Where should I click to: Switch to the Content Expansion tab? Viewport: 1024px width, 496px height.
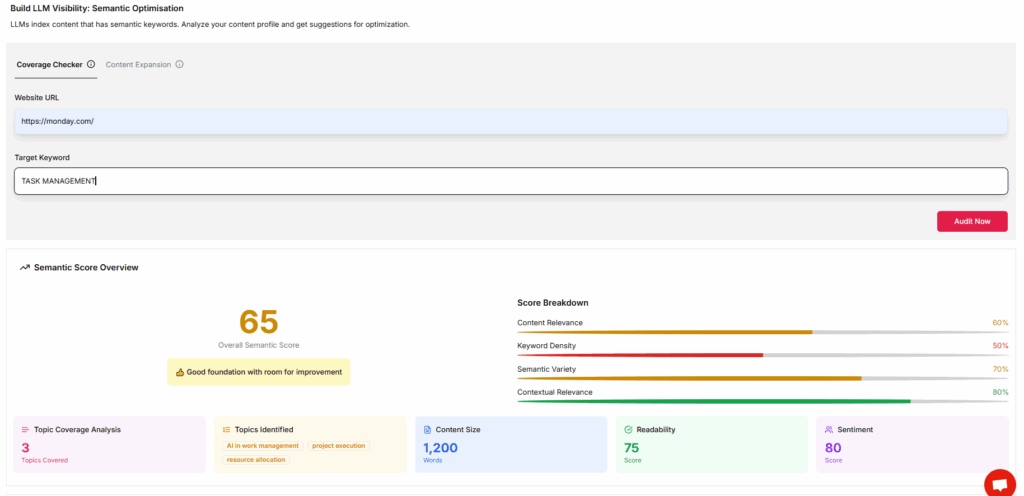click(138, 64)
